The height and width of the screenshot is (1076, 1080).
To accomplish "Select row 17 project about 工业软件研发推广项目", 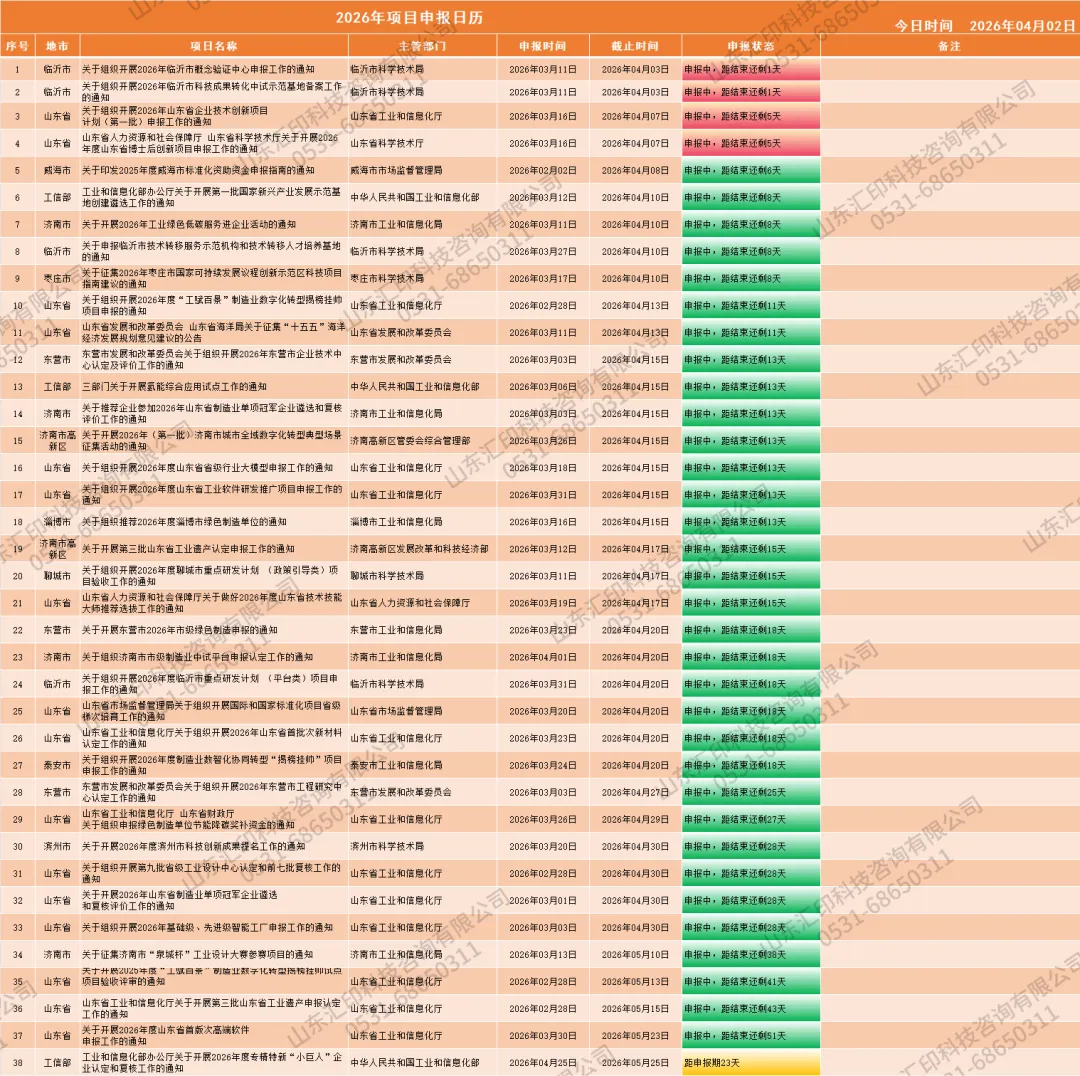I will [212, 495].
